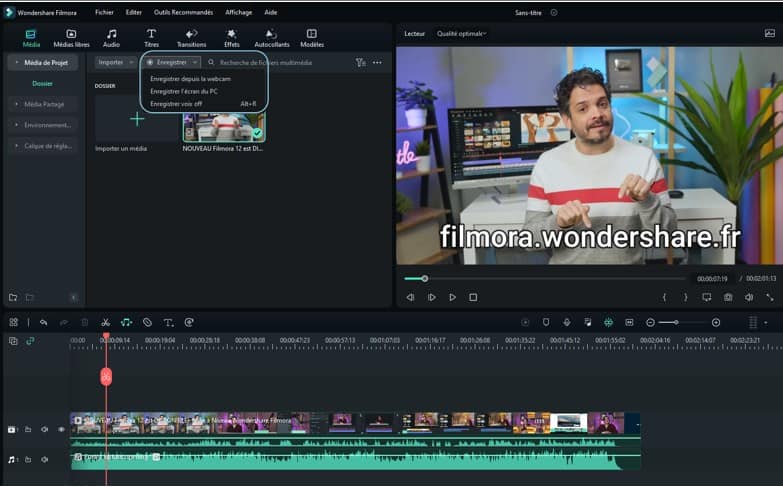Image resolution: width=783 pixels, height=487 pixels.
Task: Open the Média tab
Action: click(x=31, y=38)
